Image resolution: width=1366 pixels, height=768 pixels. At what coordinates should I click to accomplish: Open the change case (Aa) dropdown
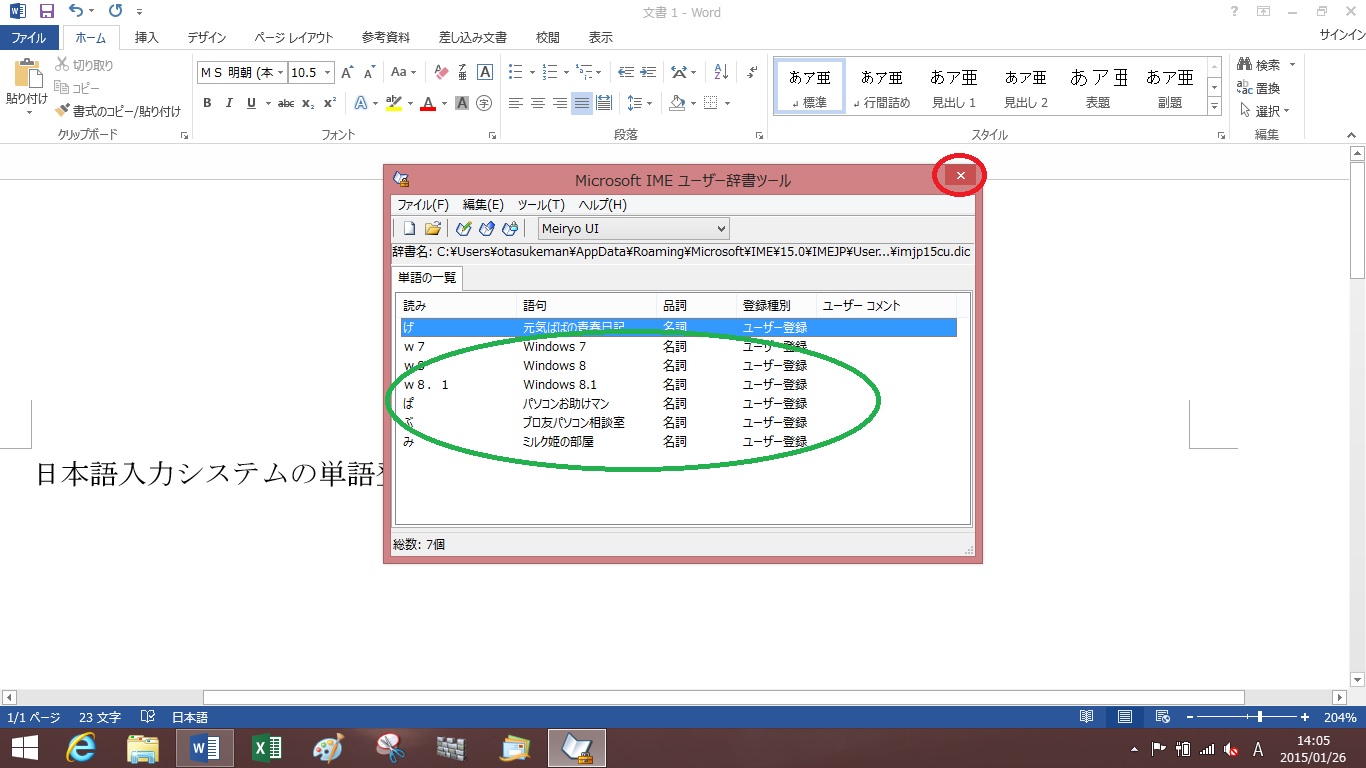click(x=404, y=72)
